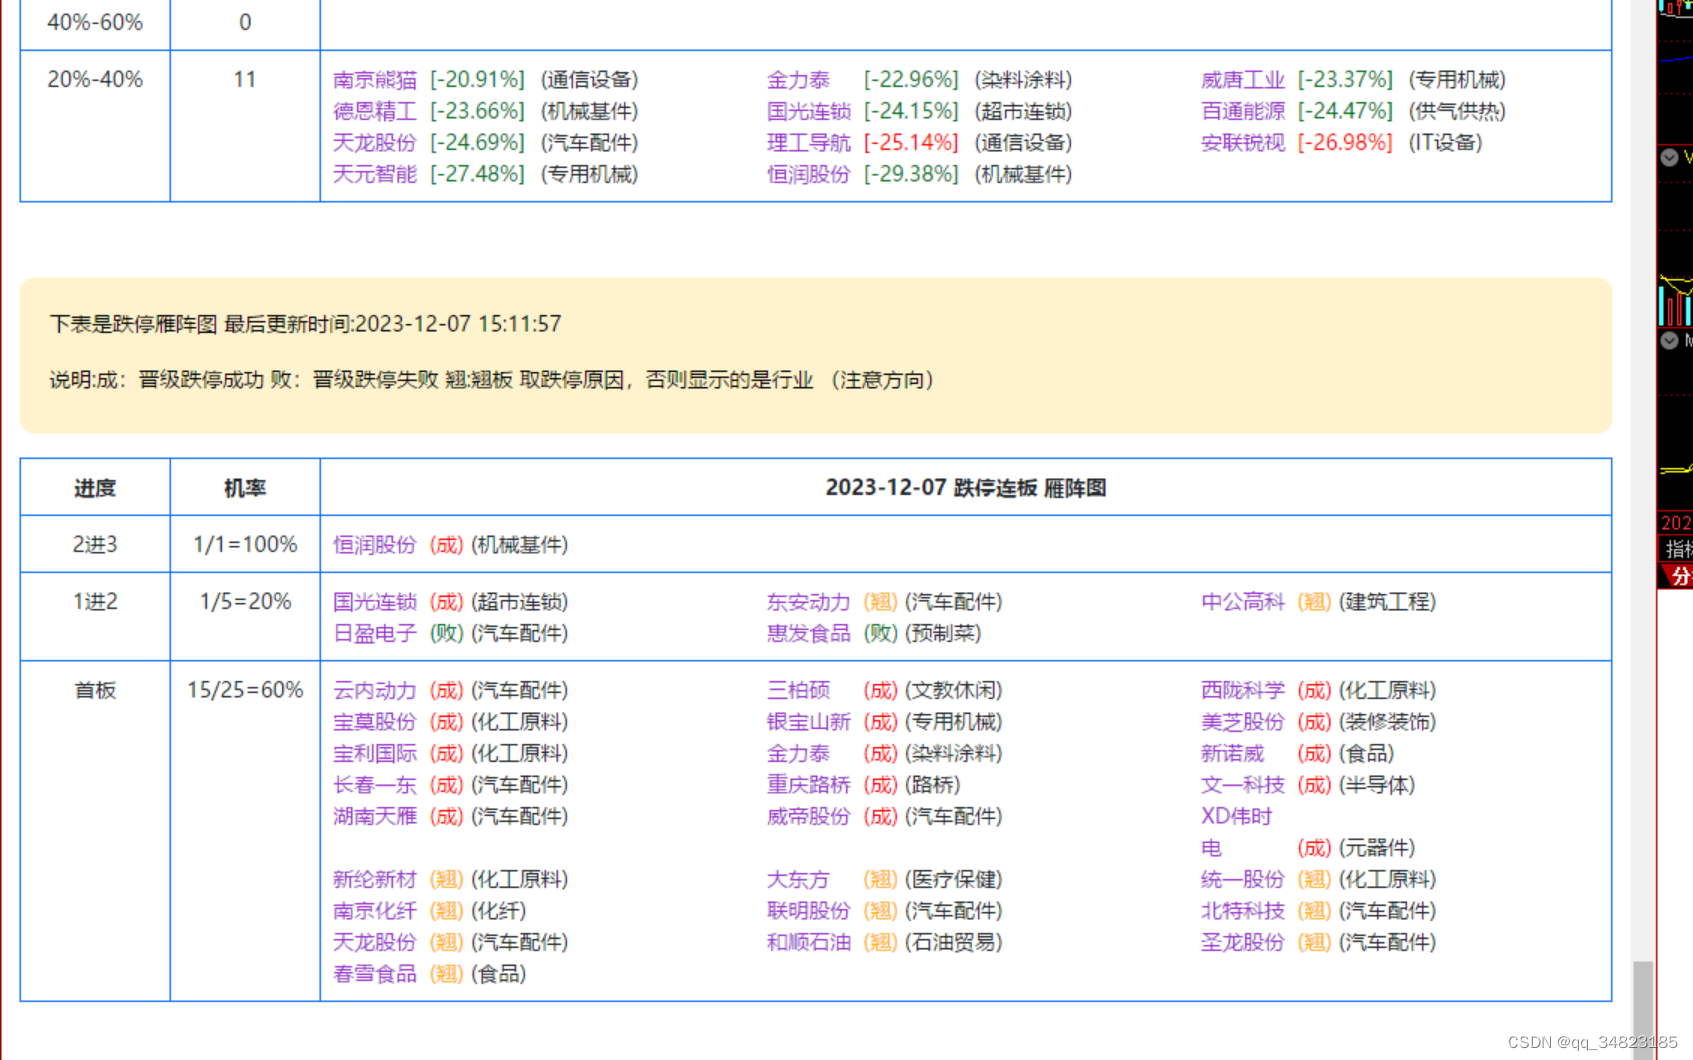Open the 惠发食品 stock link

808,633
